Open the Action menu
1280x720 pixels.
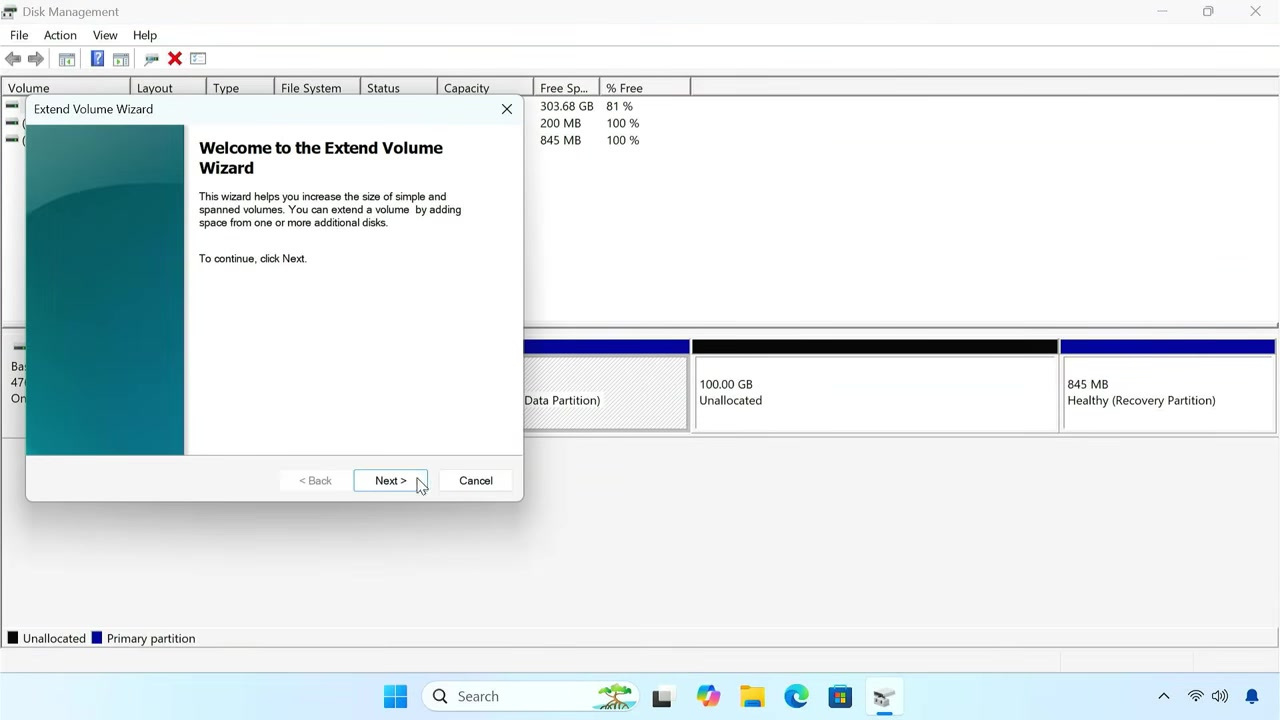60,35
